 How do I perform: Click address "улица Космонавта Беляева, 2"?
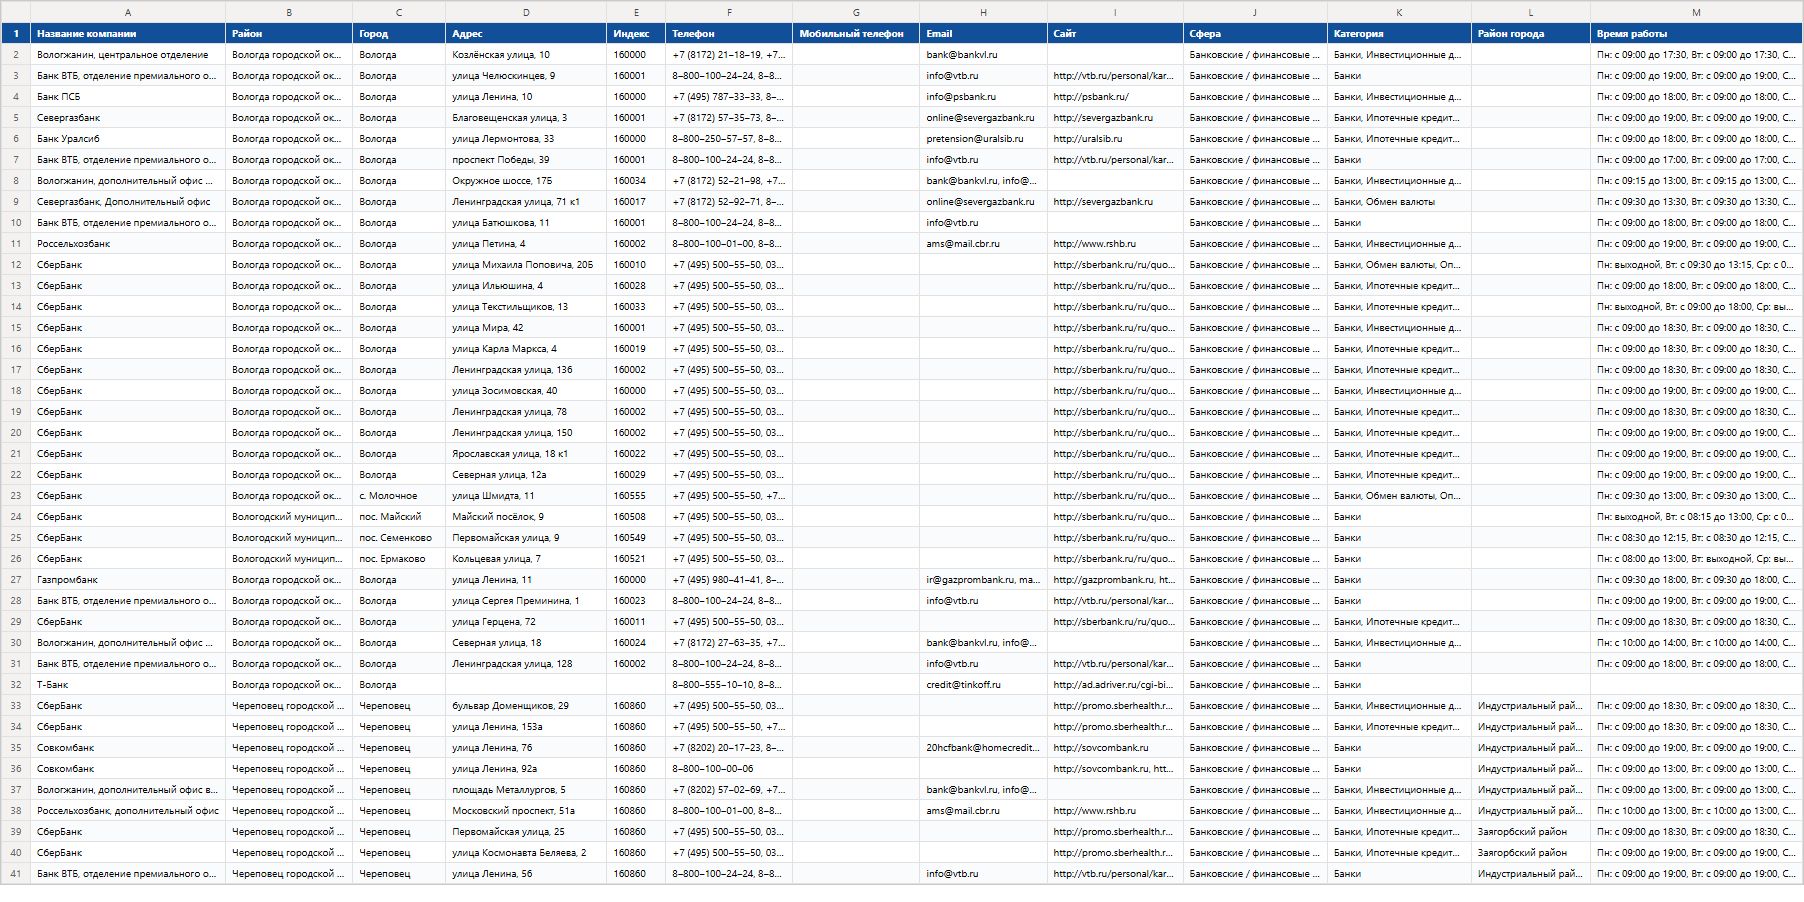coord(526,853)
